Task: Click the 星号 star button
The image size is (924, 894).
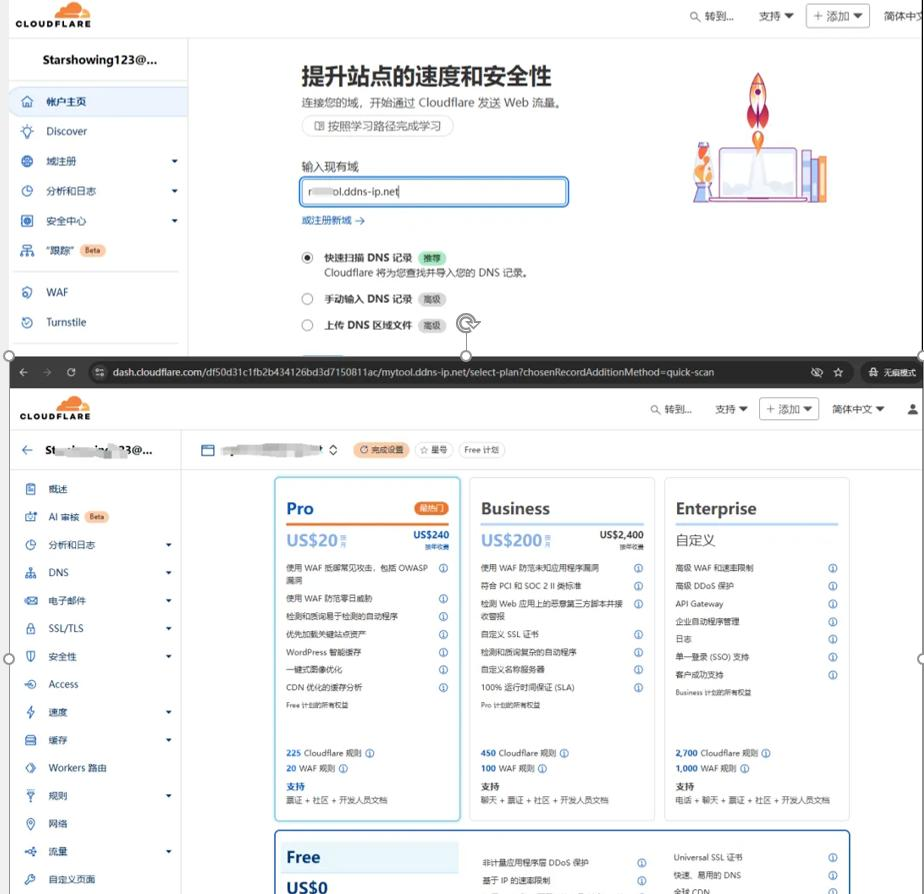Action: pos(434,450)
